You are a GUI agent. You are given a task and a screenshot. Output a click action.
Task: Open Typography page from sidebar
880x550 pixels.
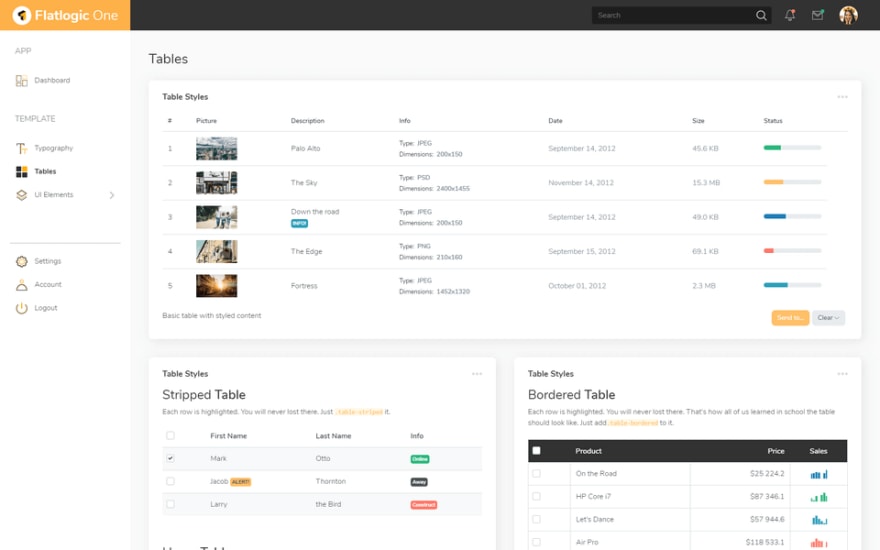point(54,148)
